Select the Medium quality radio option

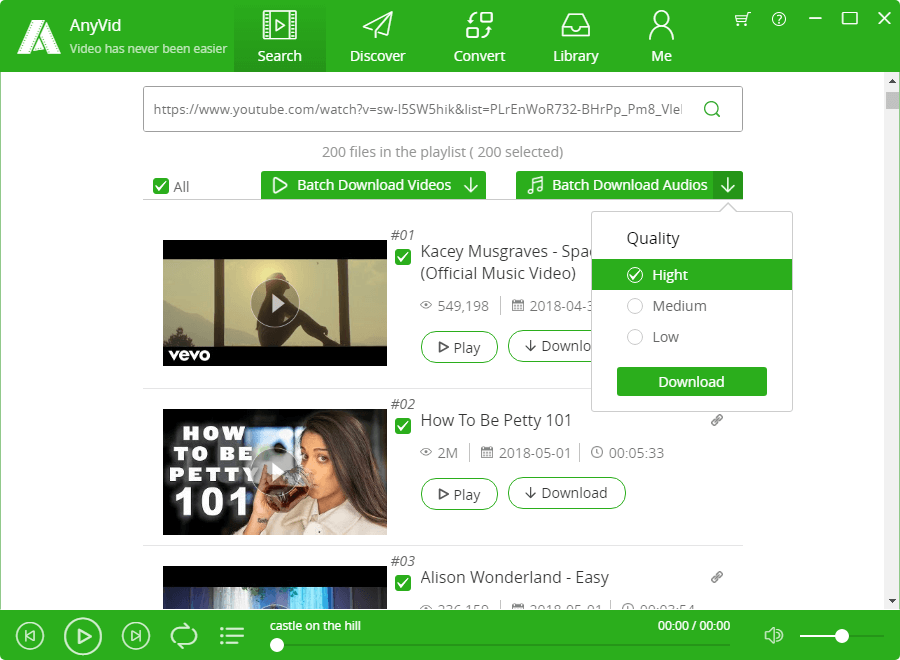(635, 306)
